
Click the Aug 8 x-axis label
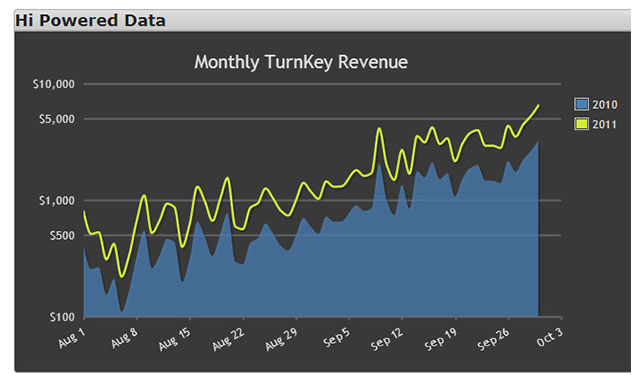(124, 338)
